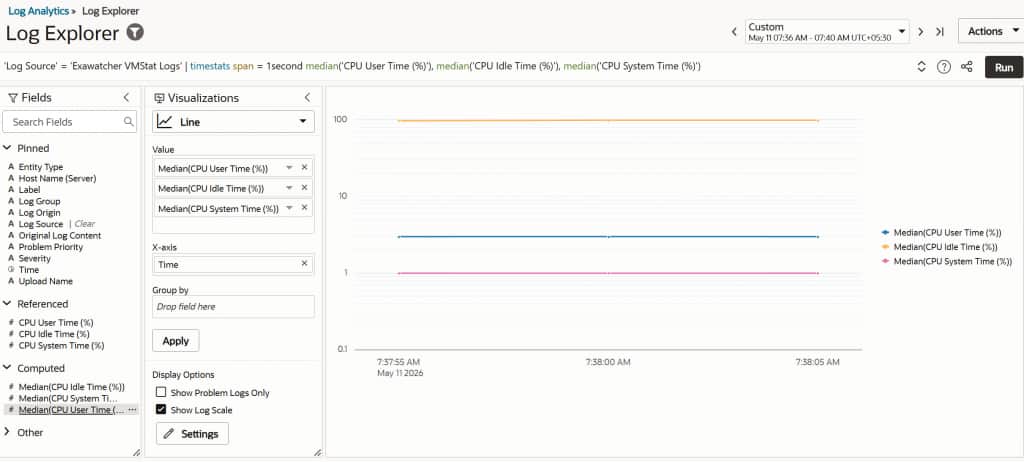The height and width of the screenshot is (462, 1024).
Task: Enable Show Problem Logs Only checkbox
Action: click(161, 393)
